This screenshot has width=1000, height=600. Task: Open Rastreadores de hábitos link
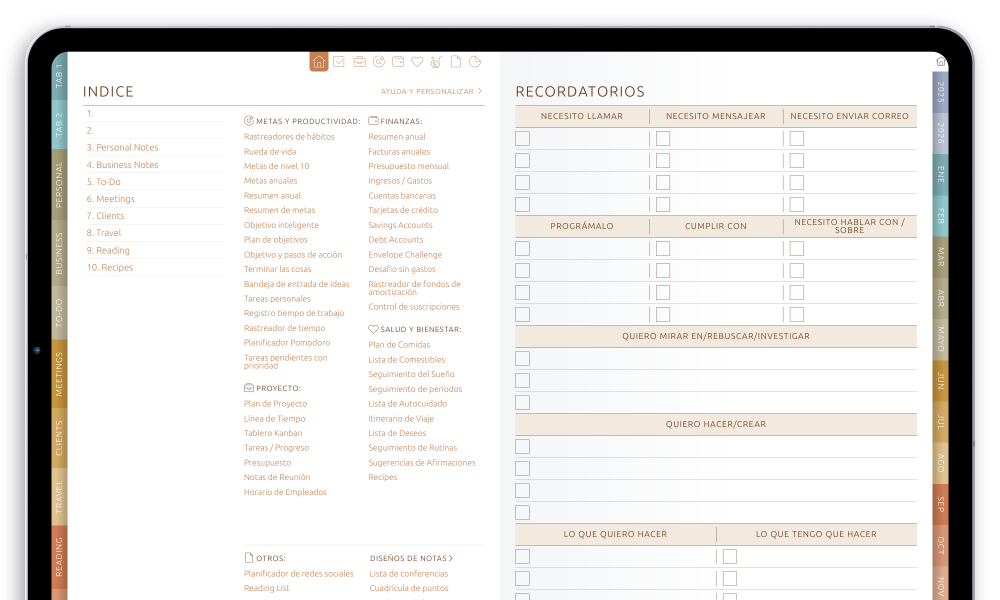pos(289,136)
